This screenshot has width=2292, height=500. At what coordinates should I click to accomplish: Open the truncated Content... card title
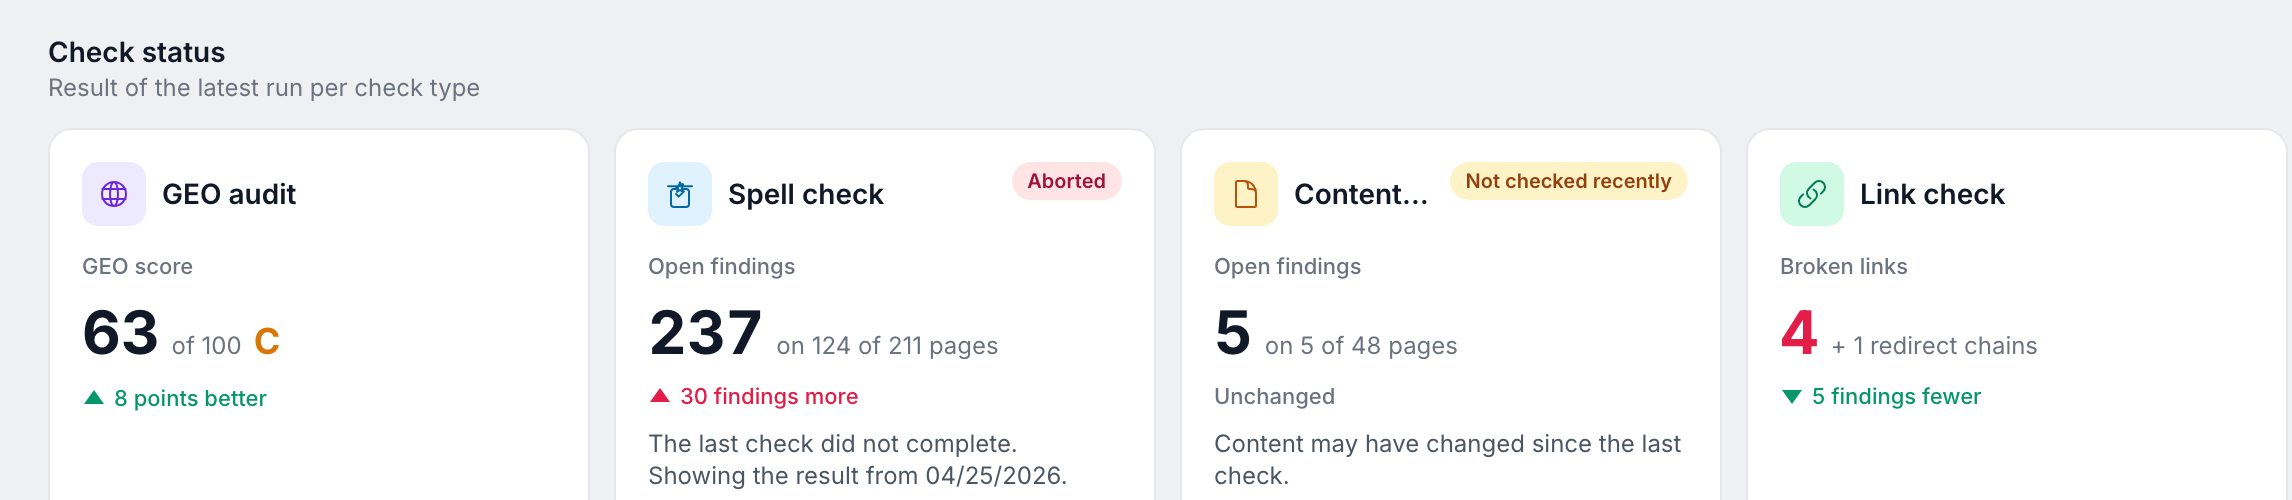pyautogui.click(x=1361, y=194)
